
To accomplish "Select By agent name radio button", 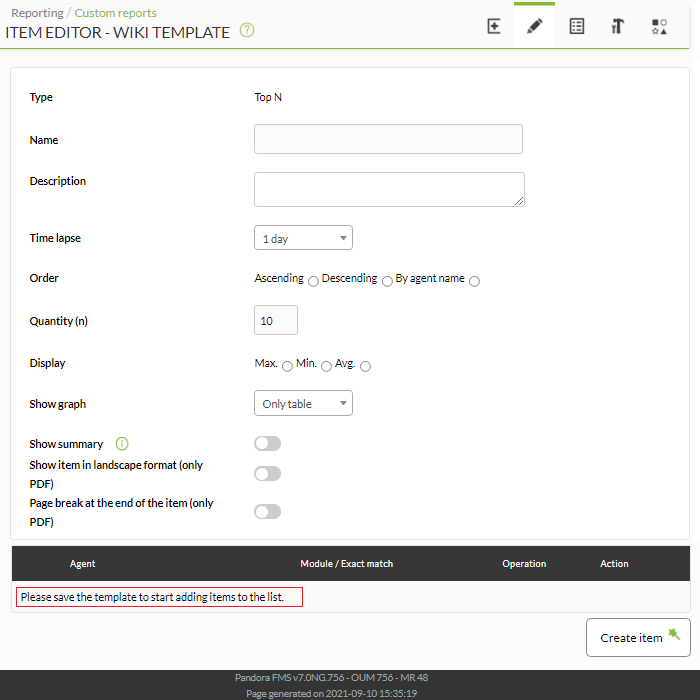I will point(475,281).
